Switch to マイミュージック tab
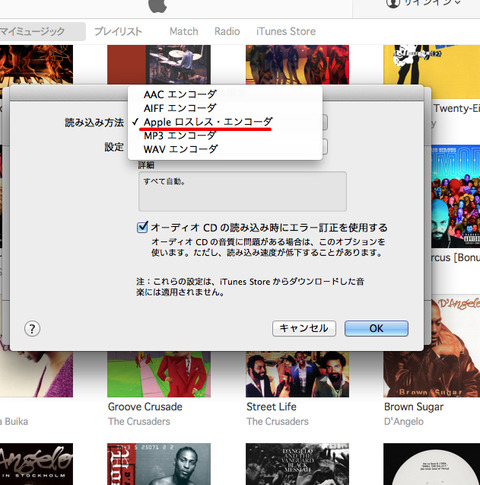 (42, 31)
